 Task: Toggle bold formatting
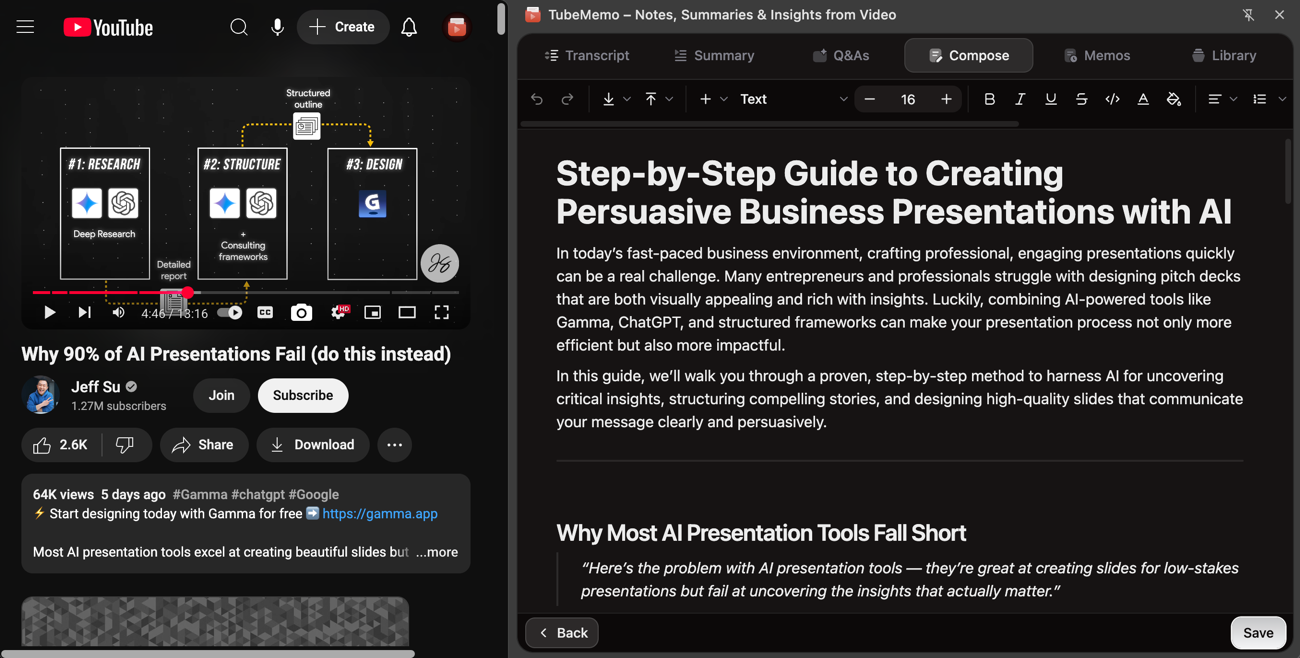pos(989,99)
